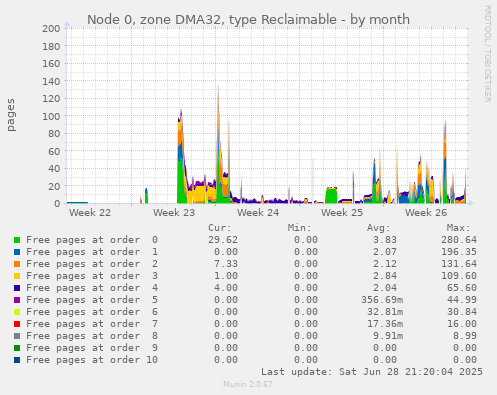The width and height of the screenshot is (497, 395).
Task: Click the dark green order 9 swatch
Action: [x=17, y=348]
